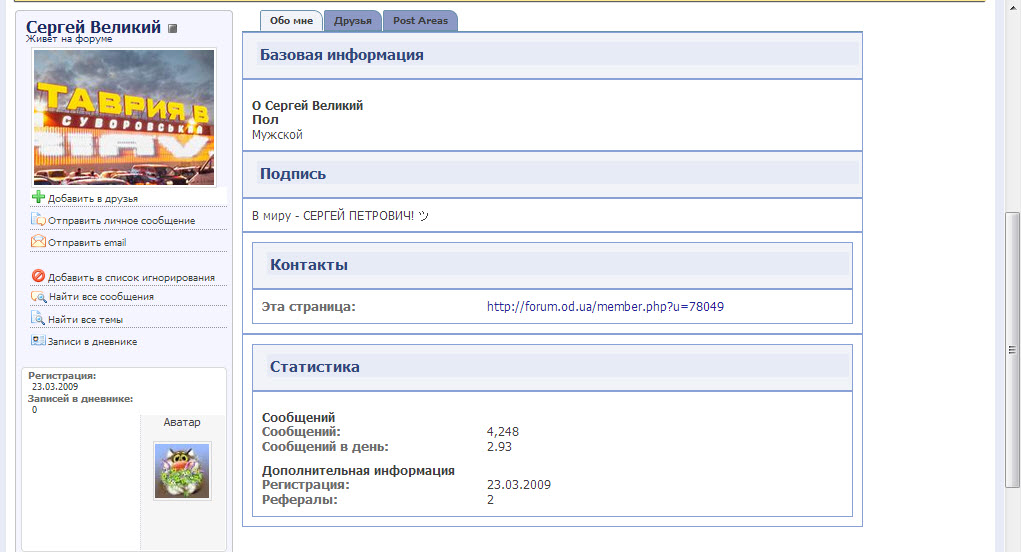
Task: Click the cat avatar image
Action: tap(182, 471)
